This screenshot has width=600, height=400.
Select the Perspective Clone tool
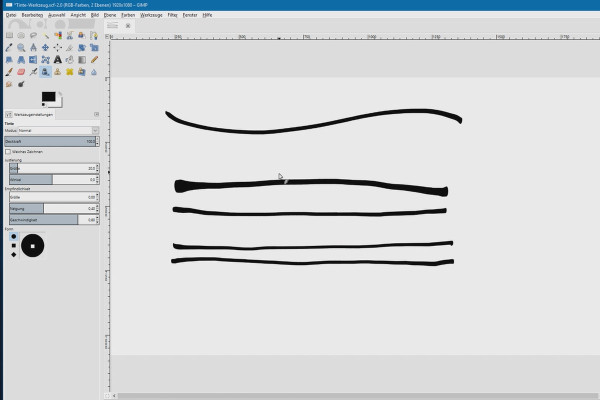[x=82, y=72]
